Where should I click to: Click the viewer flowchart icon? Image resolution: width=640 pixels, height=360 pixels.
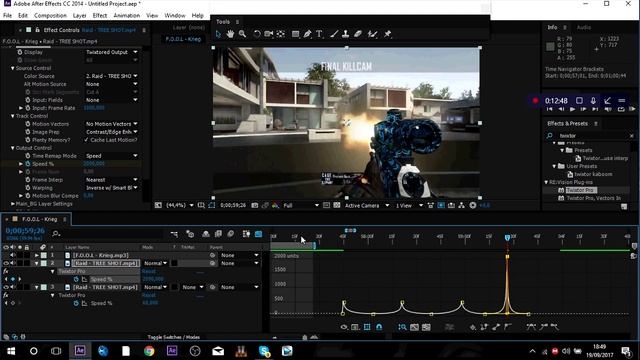point(461,205)
